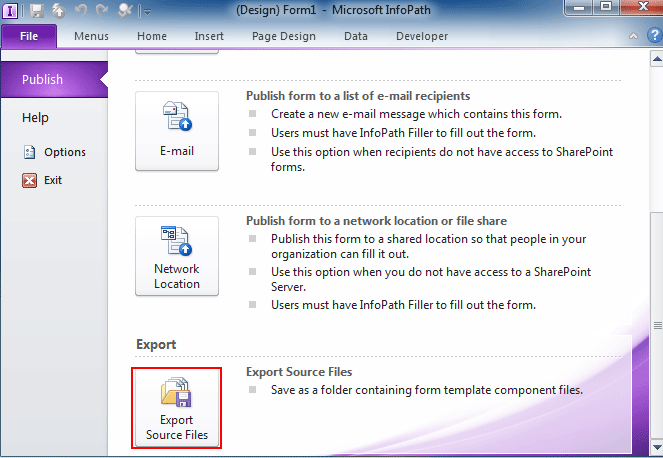Viewport: 663px width, 458px height.
Task: Open Help via the blue question mark icon
Action: tap(654, 36)
